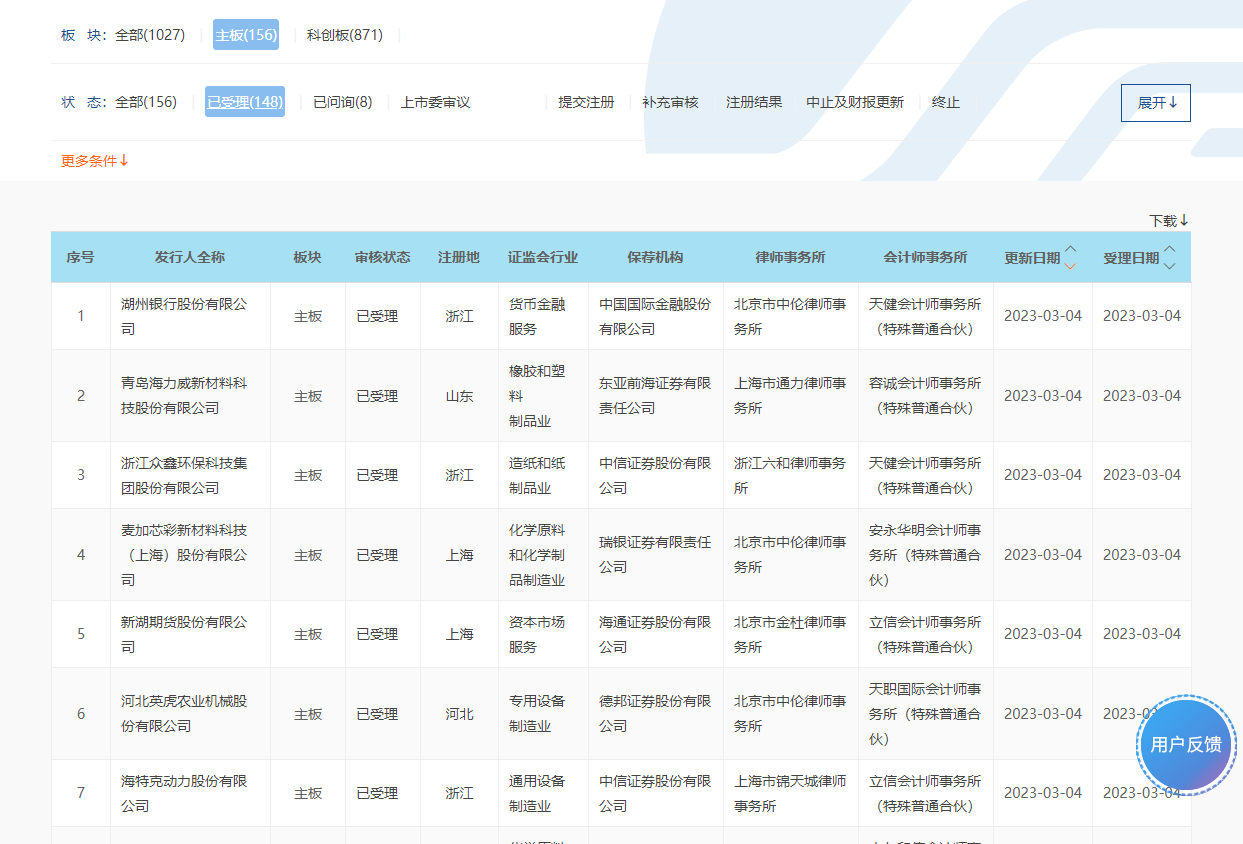
Task: Open the 用户反馈 floating feedback bubble
Action: click(x=1186, y=744)
